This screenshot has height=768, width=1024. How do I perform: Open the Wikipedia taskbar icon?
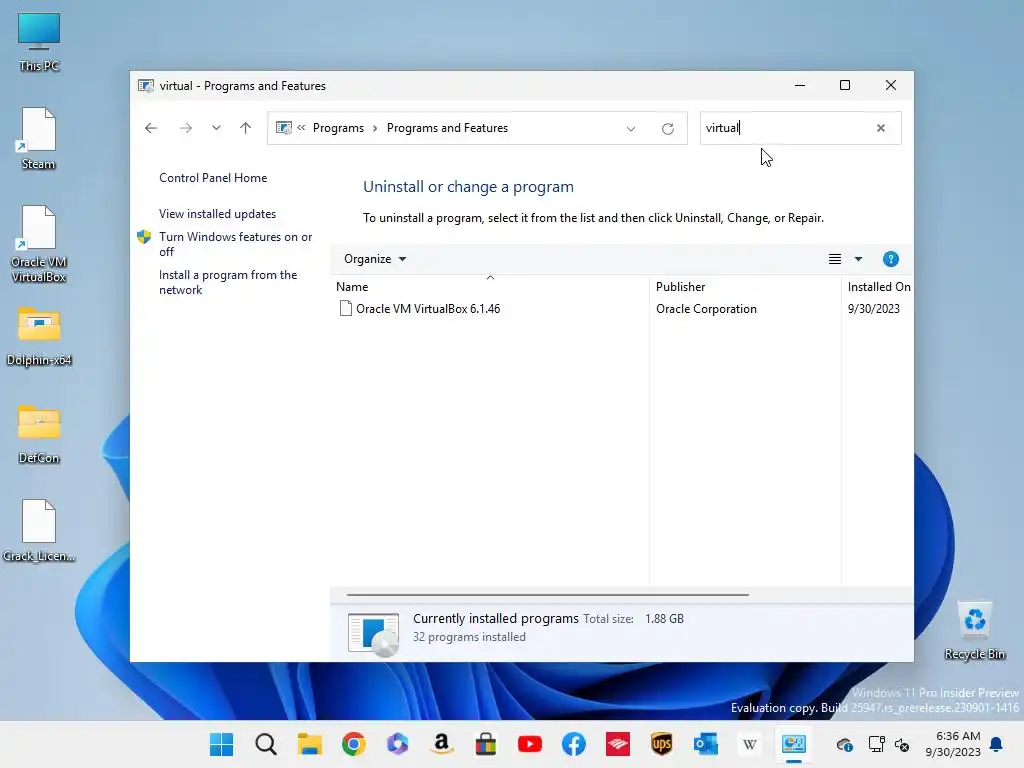750,744
